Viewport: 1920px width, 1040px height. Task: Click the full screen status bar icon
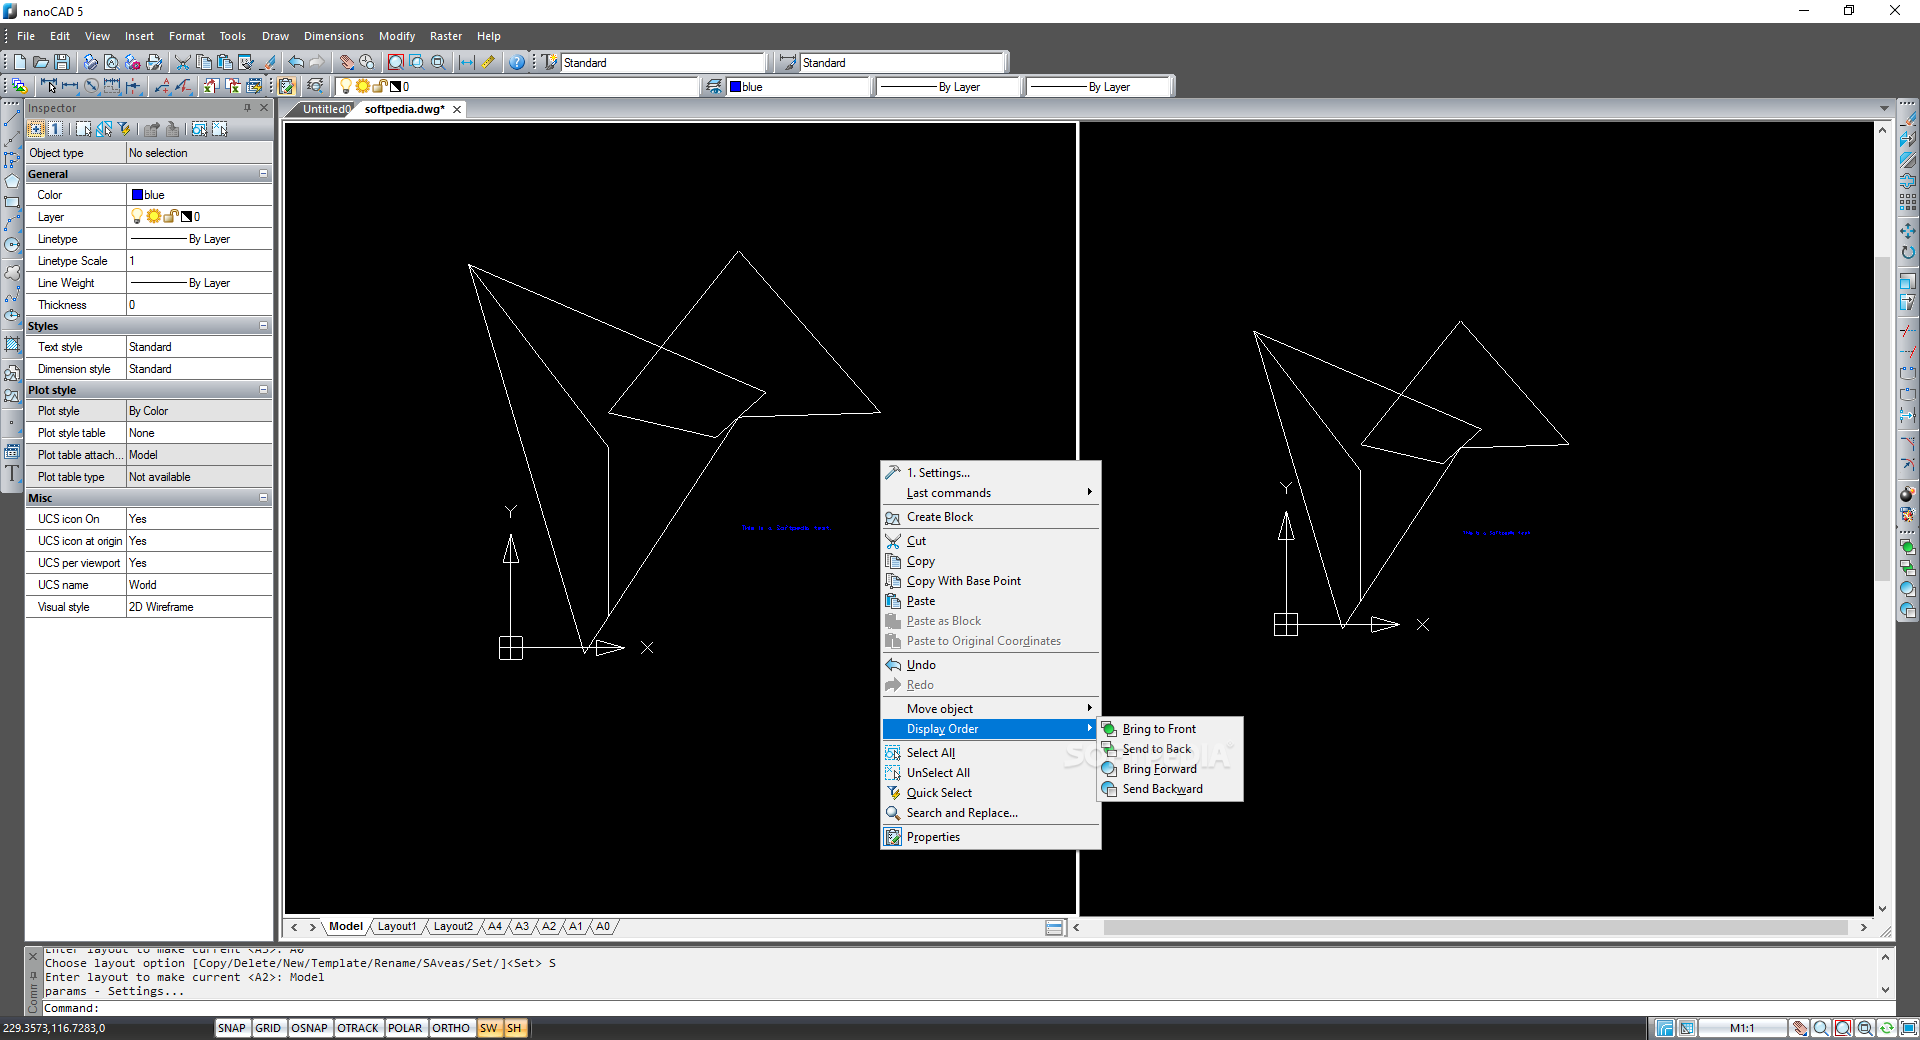[x=1908, y=1028]
